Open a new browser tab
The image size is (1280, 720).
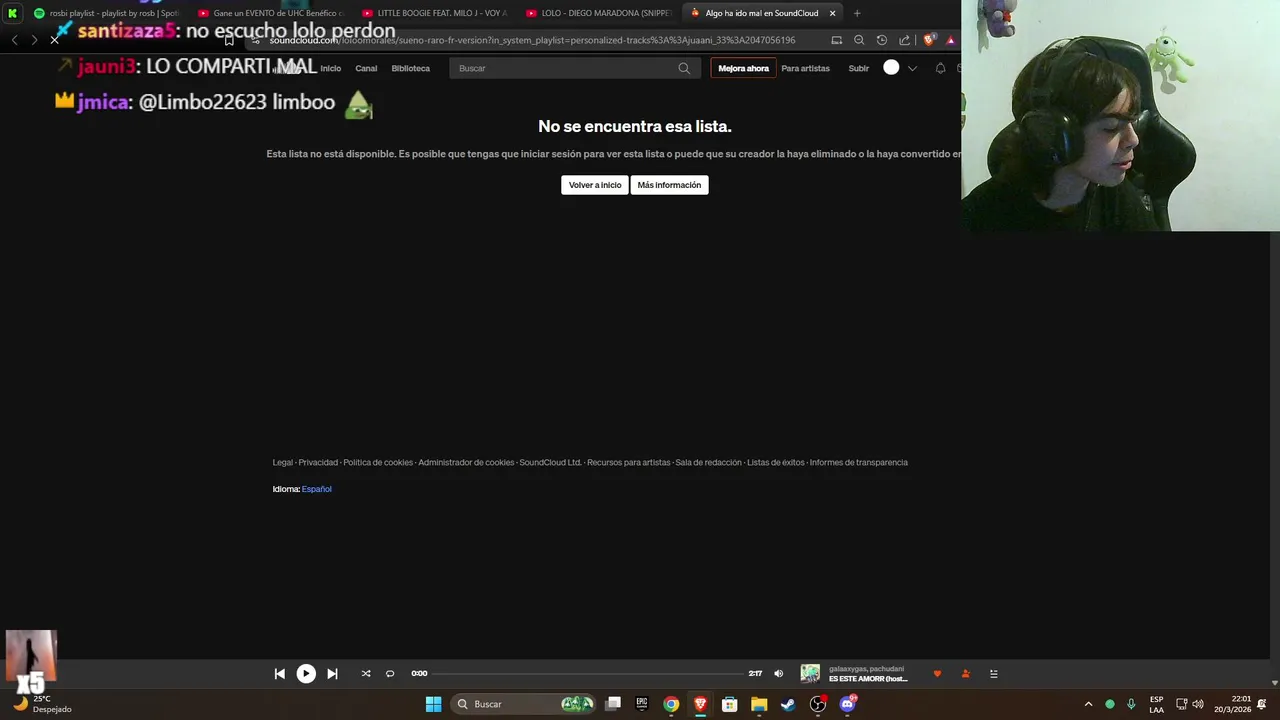pyautogui.click(x=857, y=13)
